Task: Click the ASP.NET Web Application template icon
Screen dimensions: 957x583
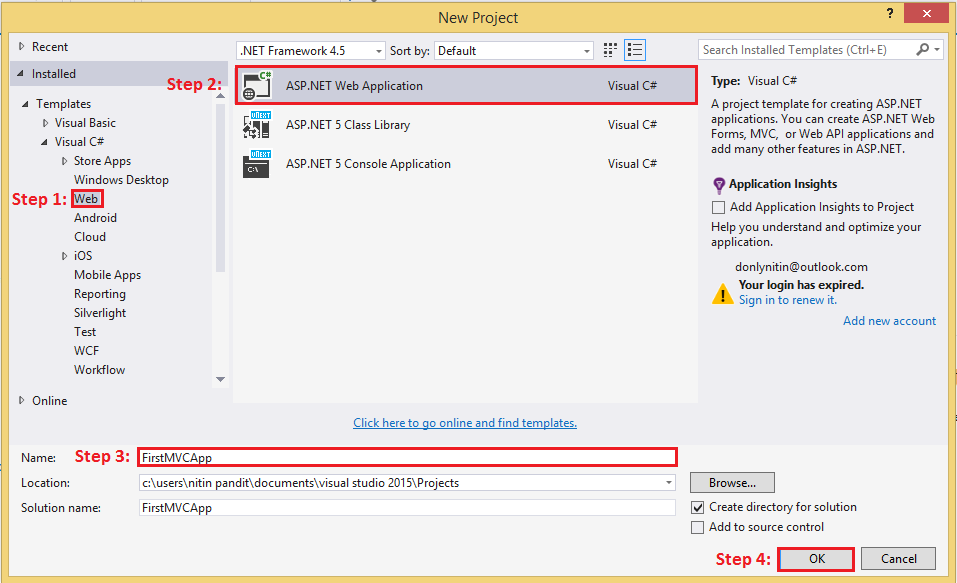Action: click(257, 85)
